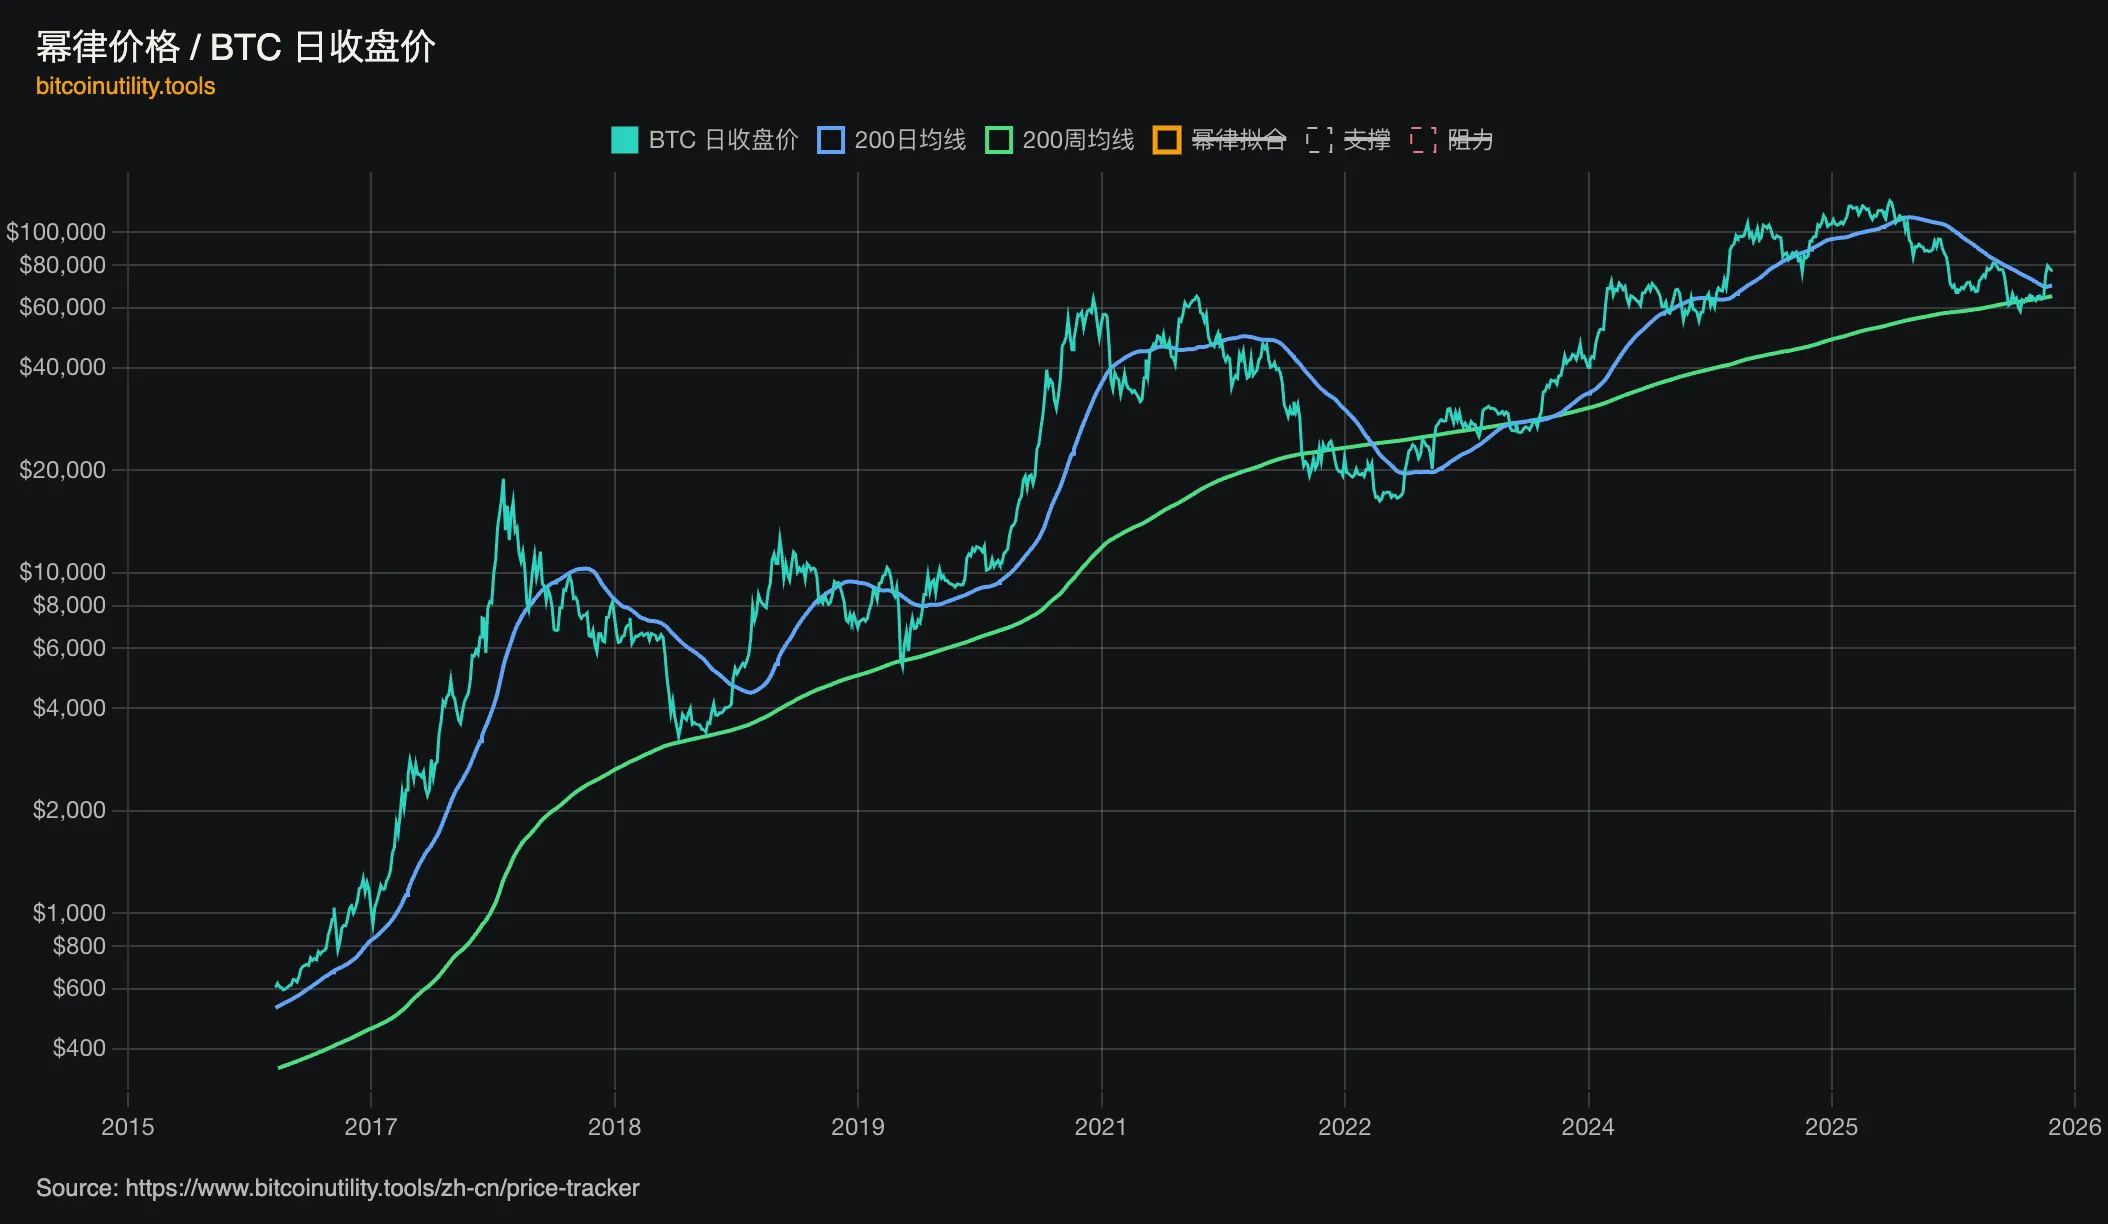Viewport: 2108px width, 1224px height.
Task: Open the bitcoinutility.tools link
Action: 126,86
